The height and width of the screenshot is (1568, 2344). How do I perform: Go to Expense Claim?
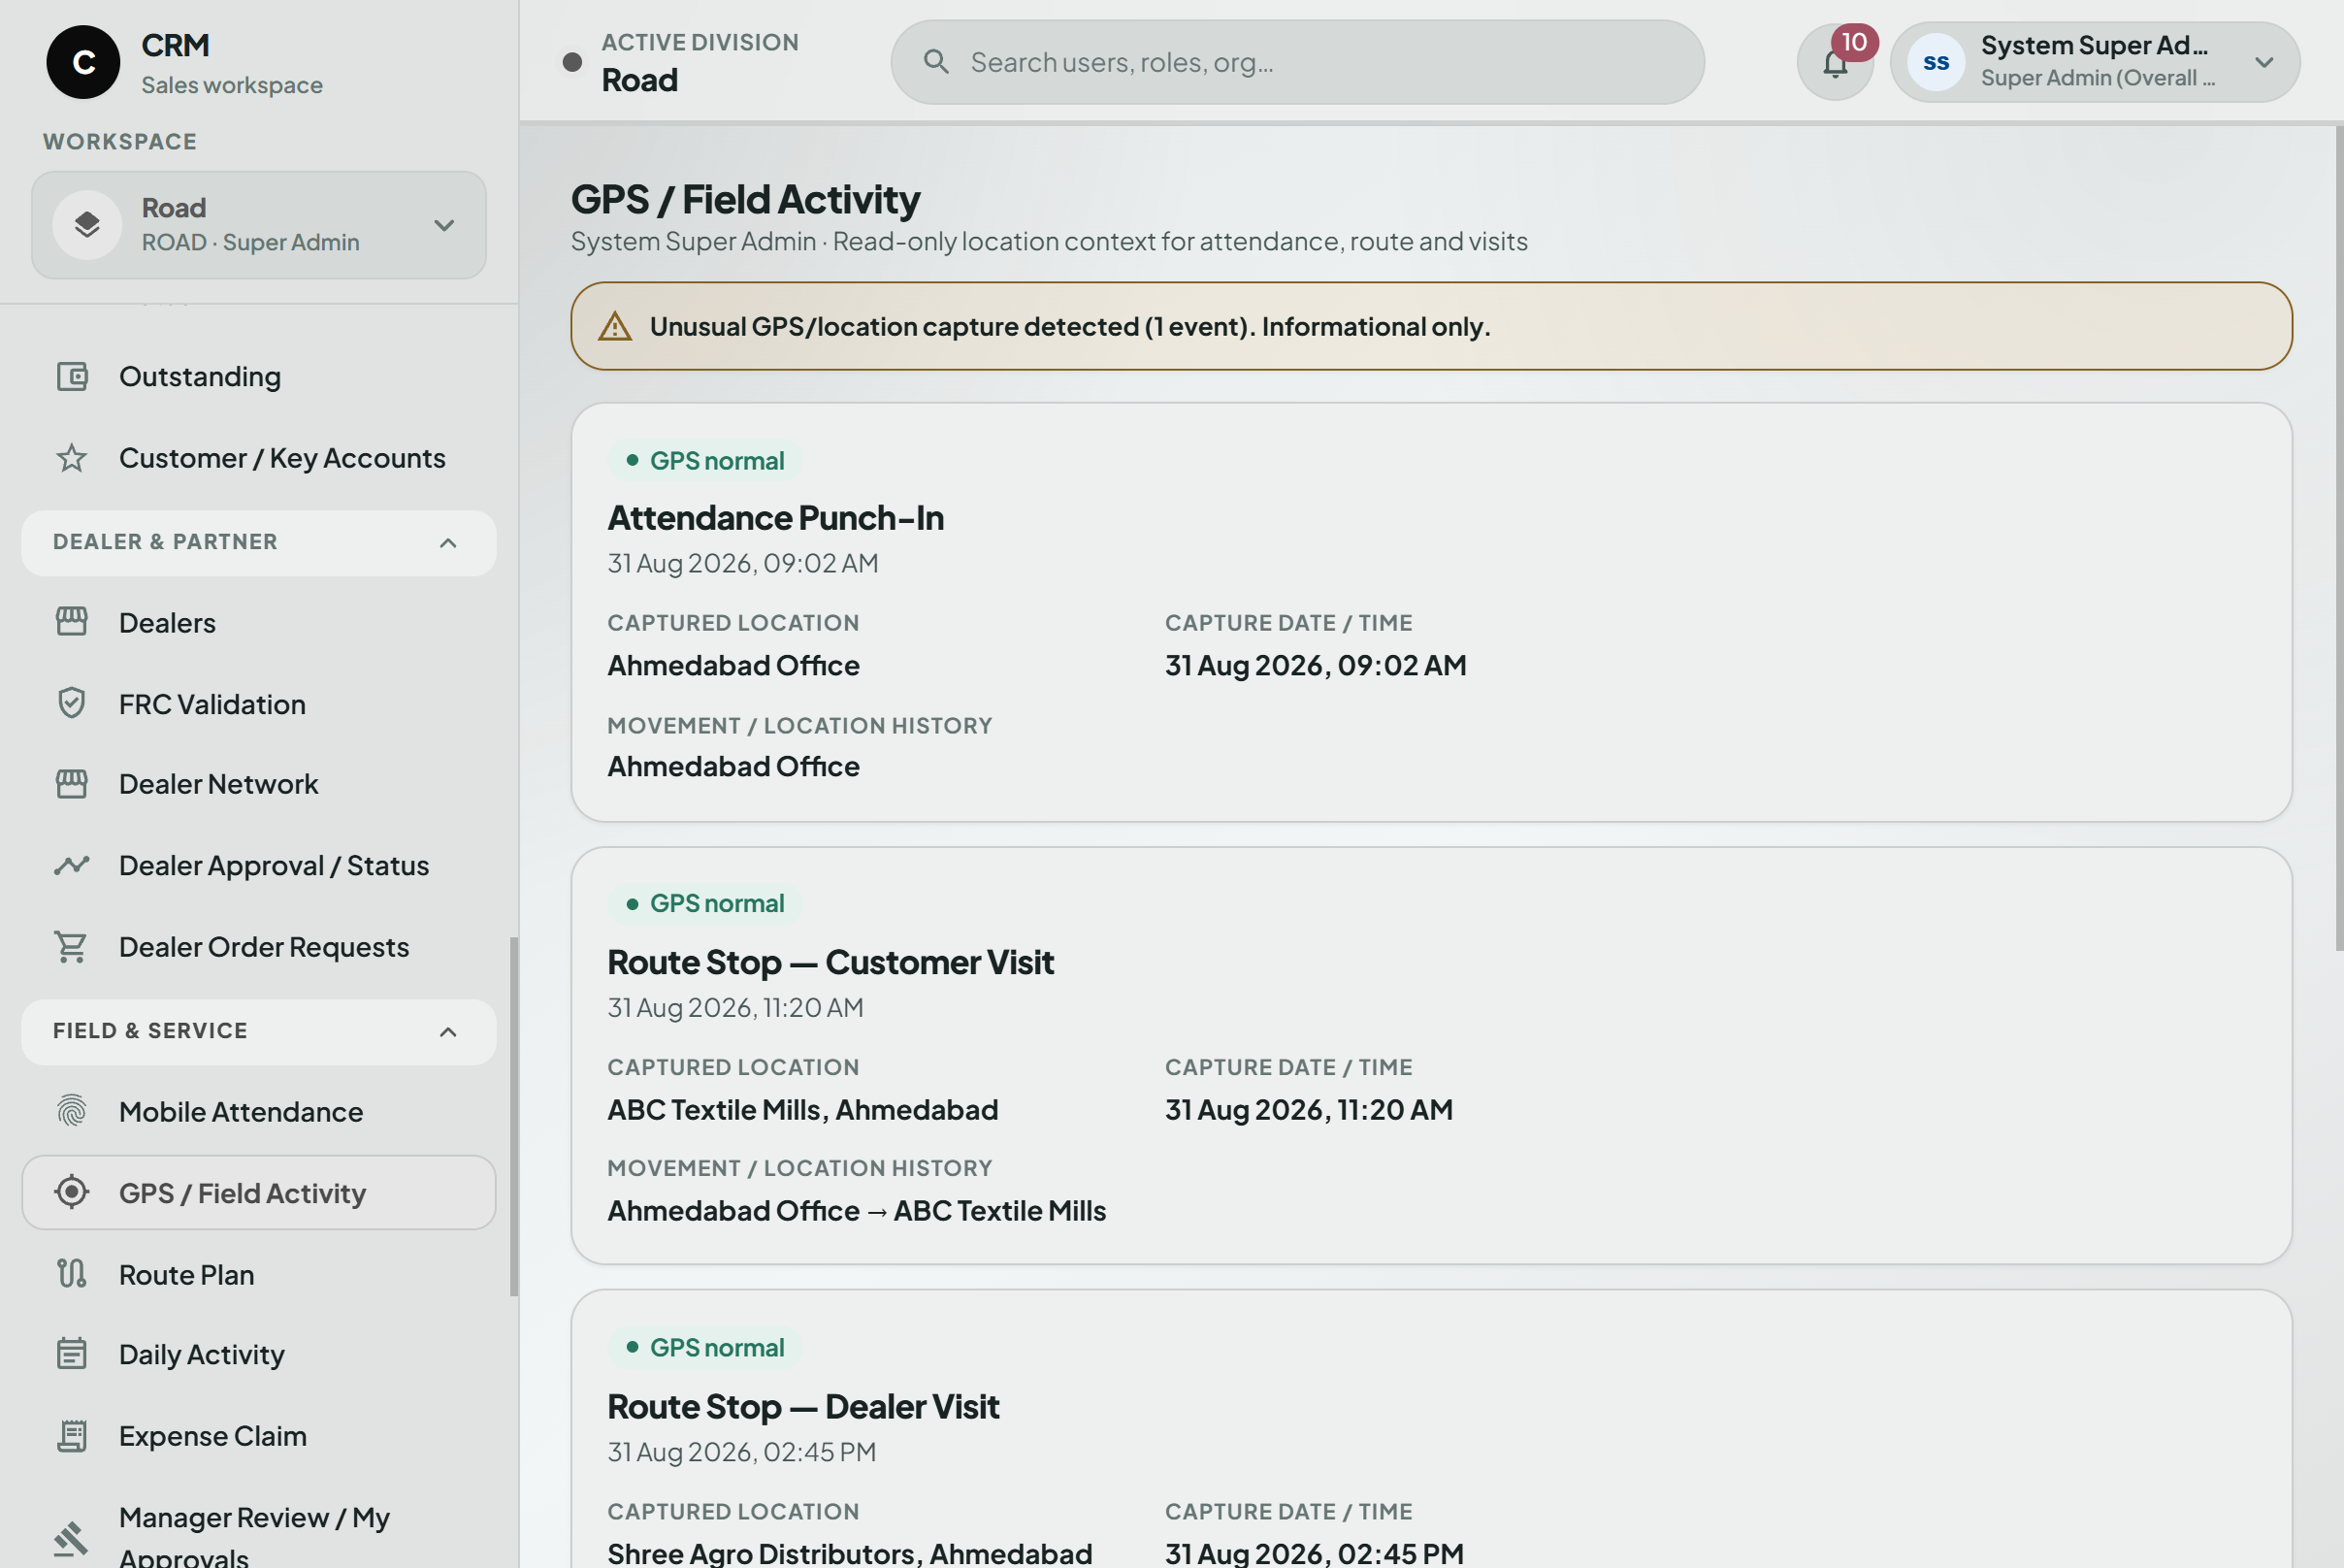point(259,1436)
